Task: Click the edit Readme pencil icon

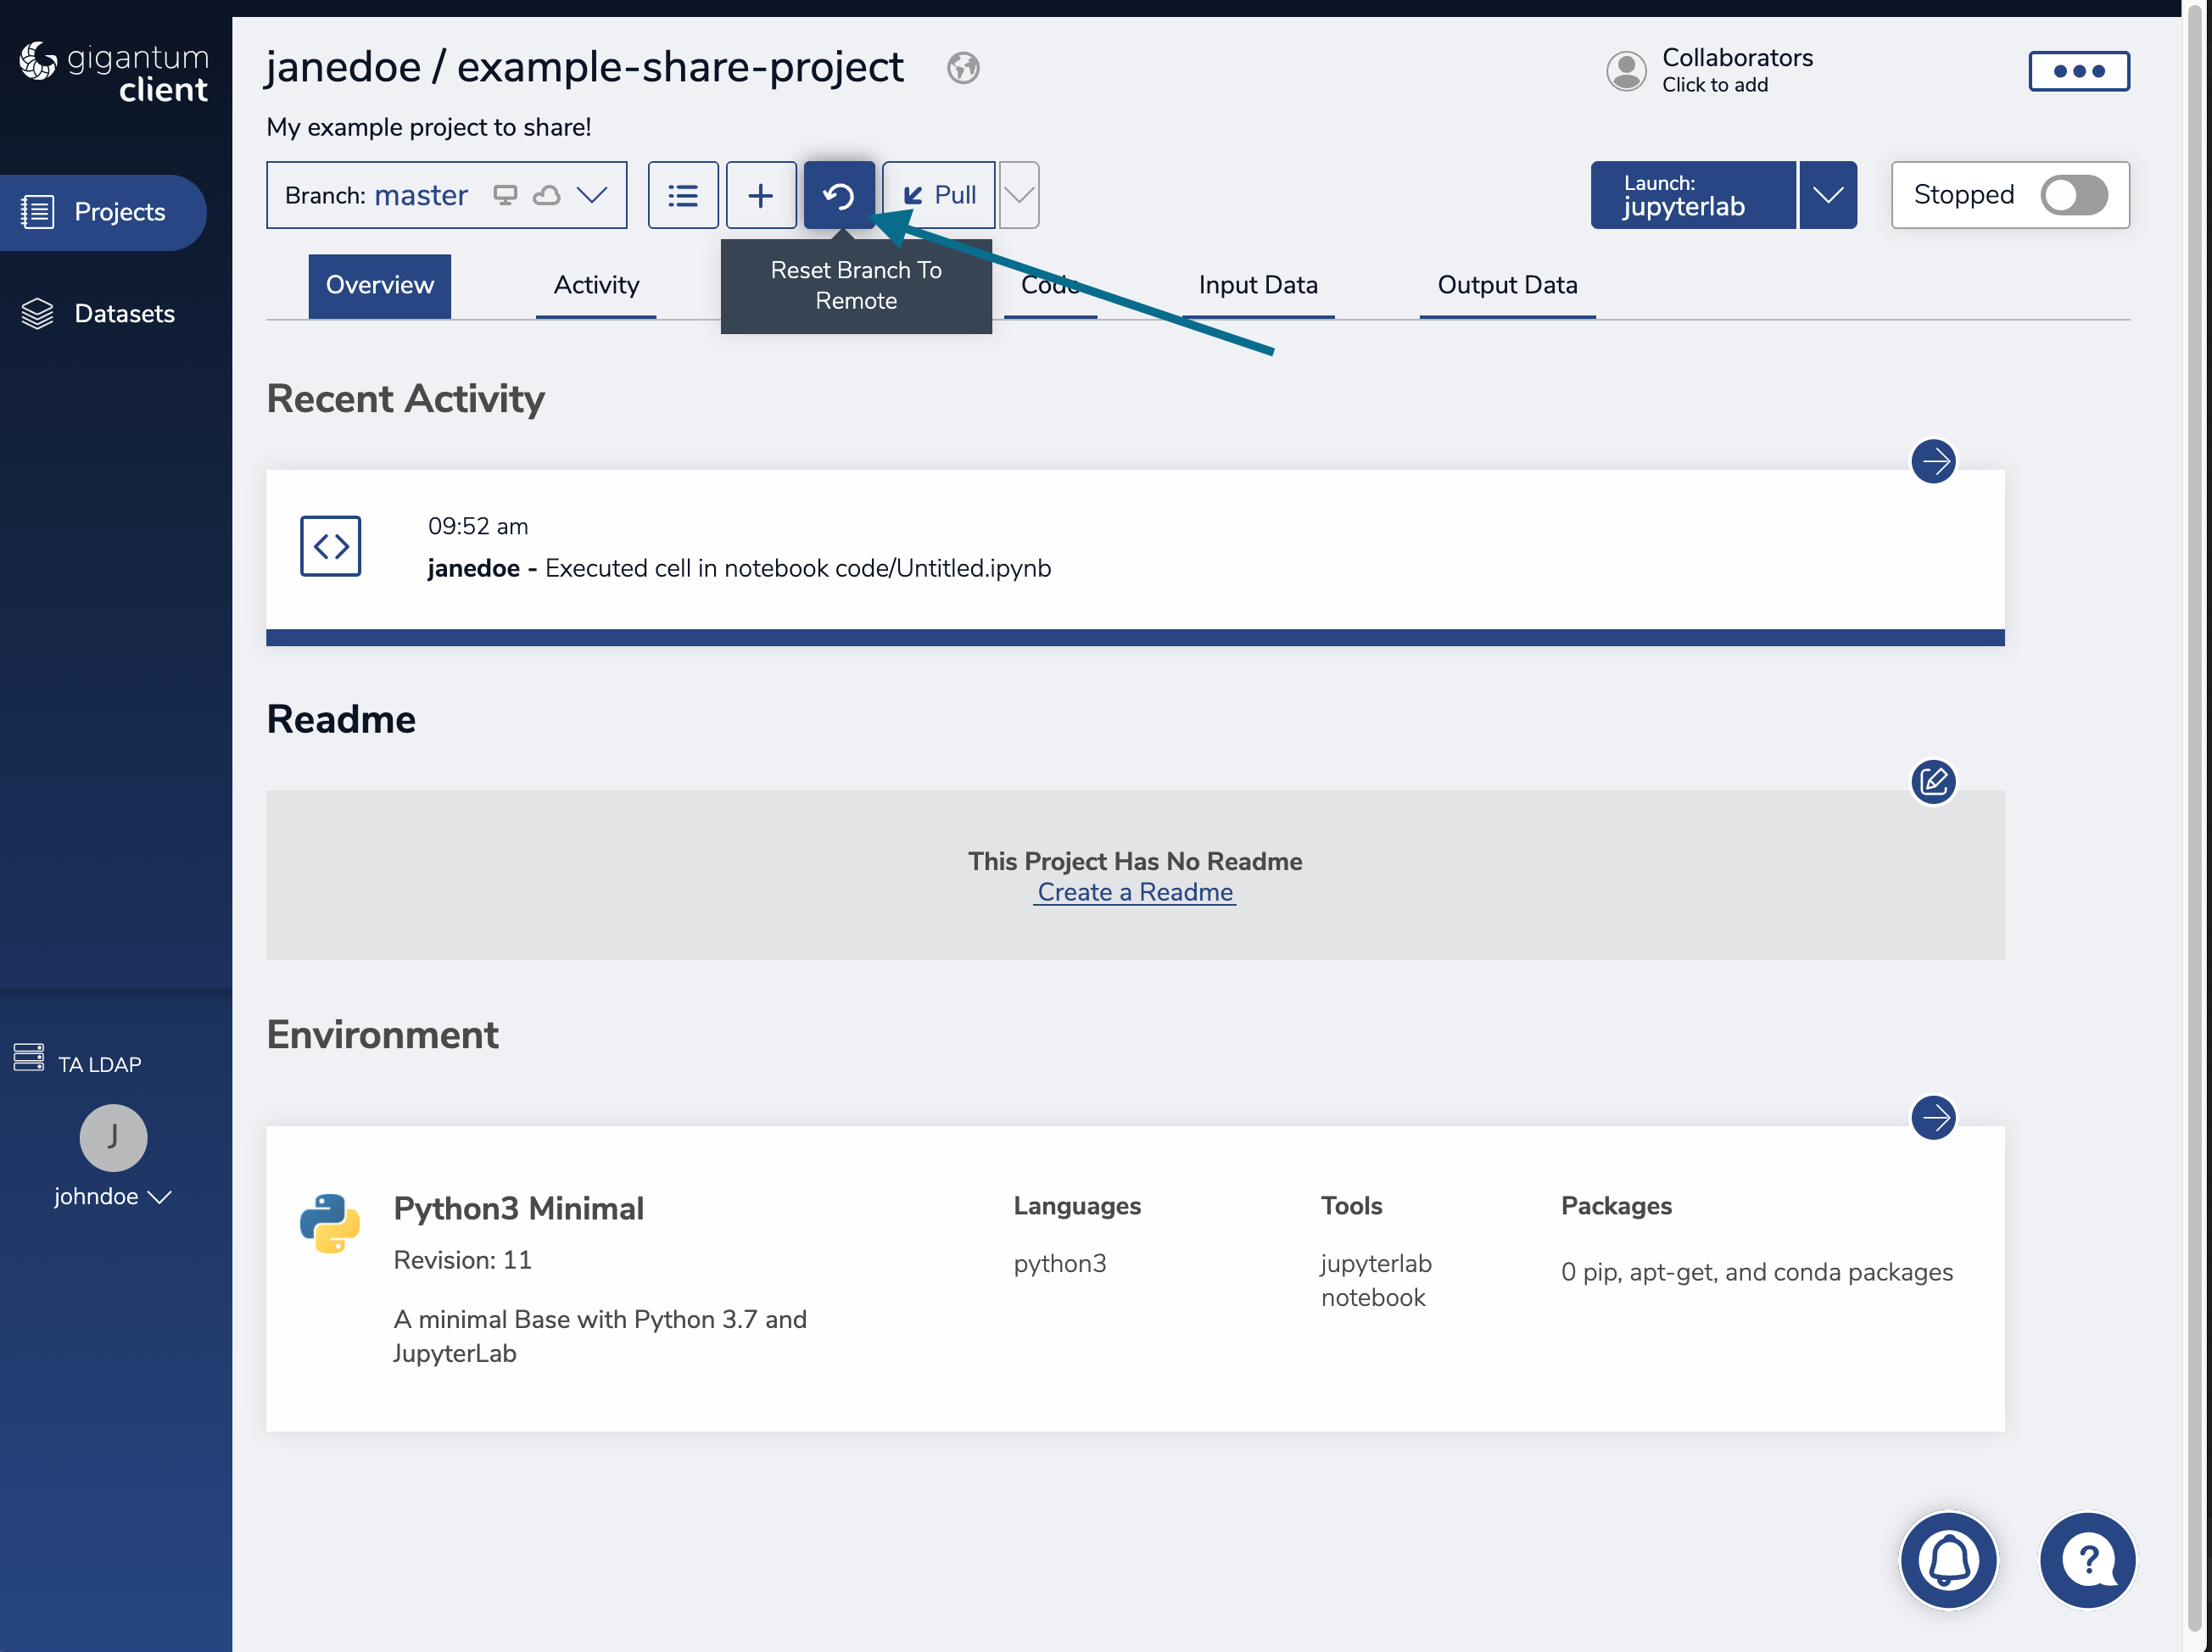Action: [x=1932, y=781]
